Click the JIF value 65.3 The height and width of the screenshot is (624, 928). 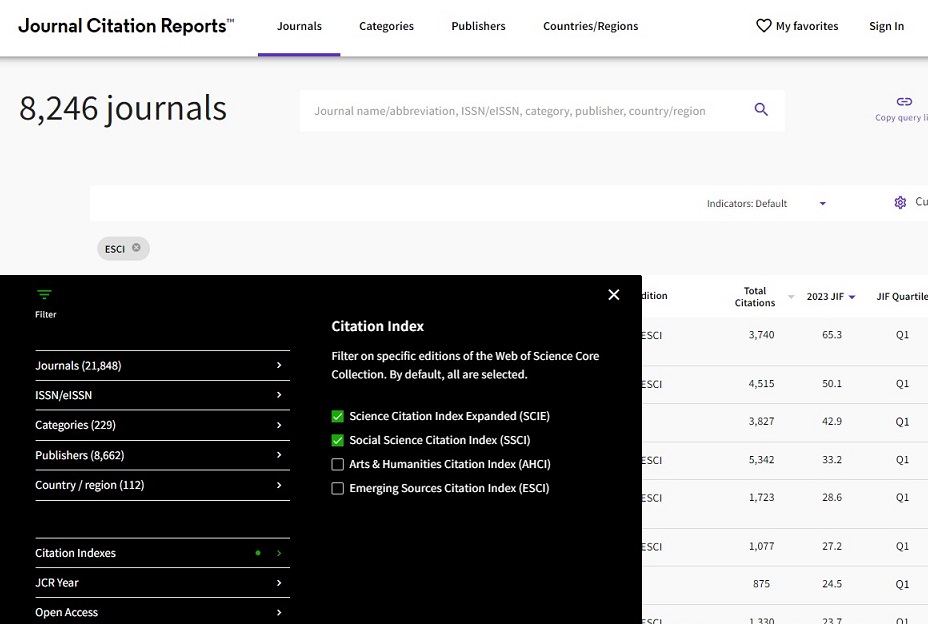point(832,334)
